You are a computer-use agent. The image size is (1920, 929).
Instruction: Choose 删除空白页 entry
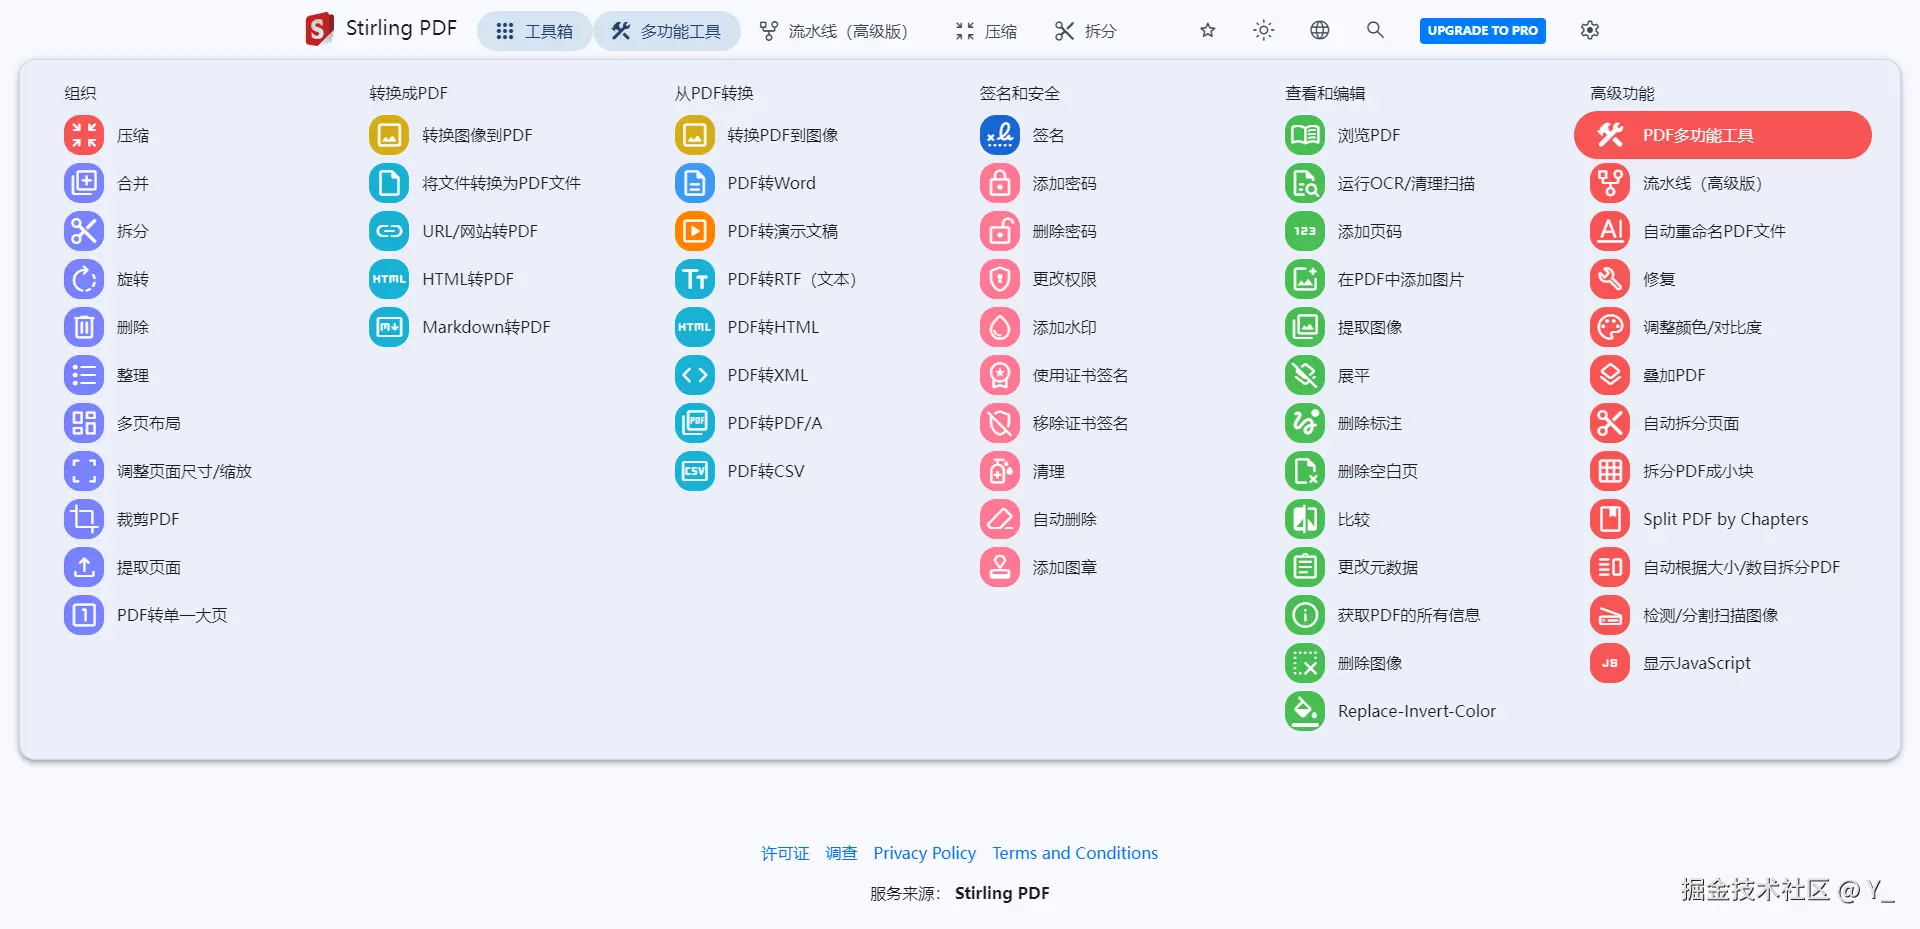point(1352,471)
